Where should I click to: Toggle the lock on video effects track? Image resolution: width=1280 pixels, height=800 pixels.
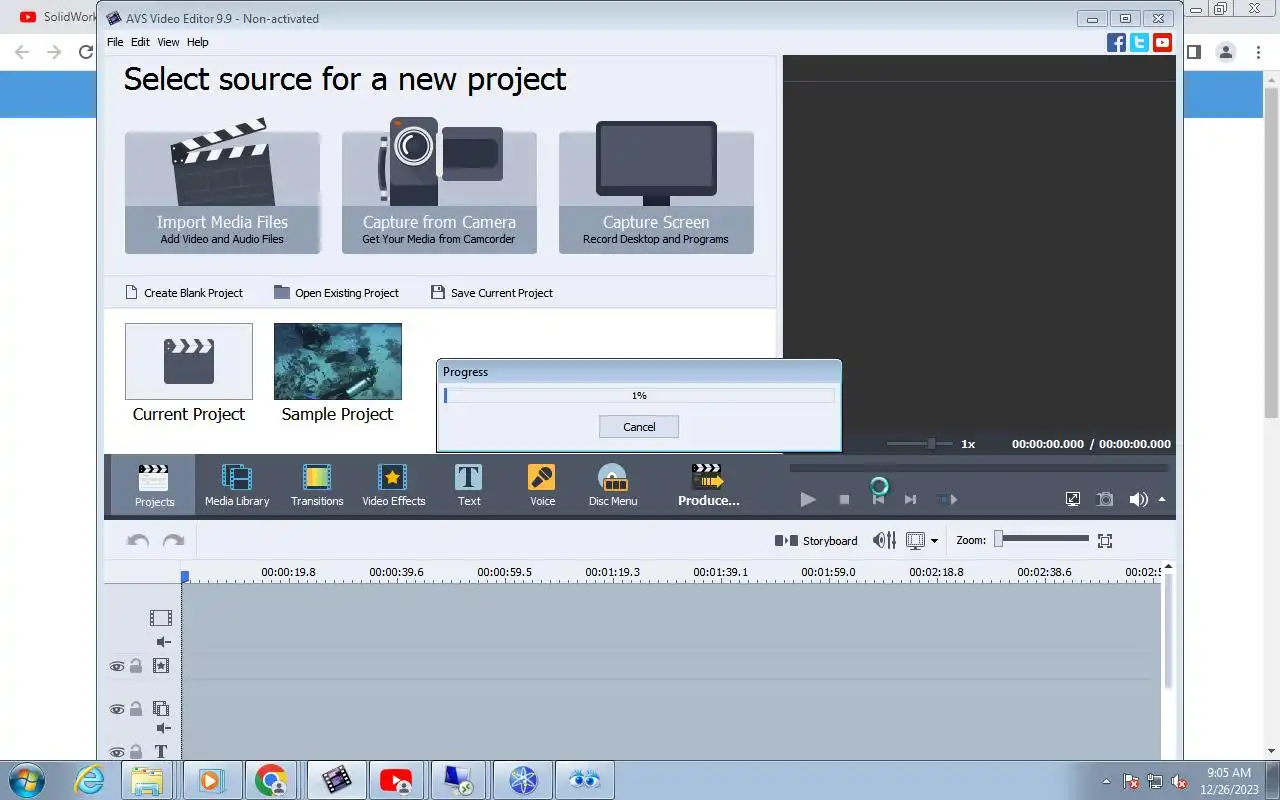[x=136, y=665]
